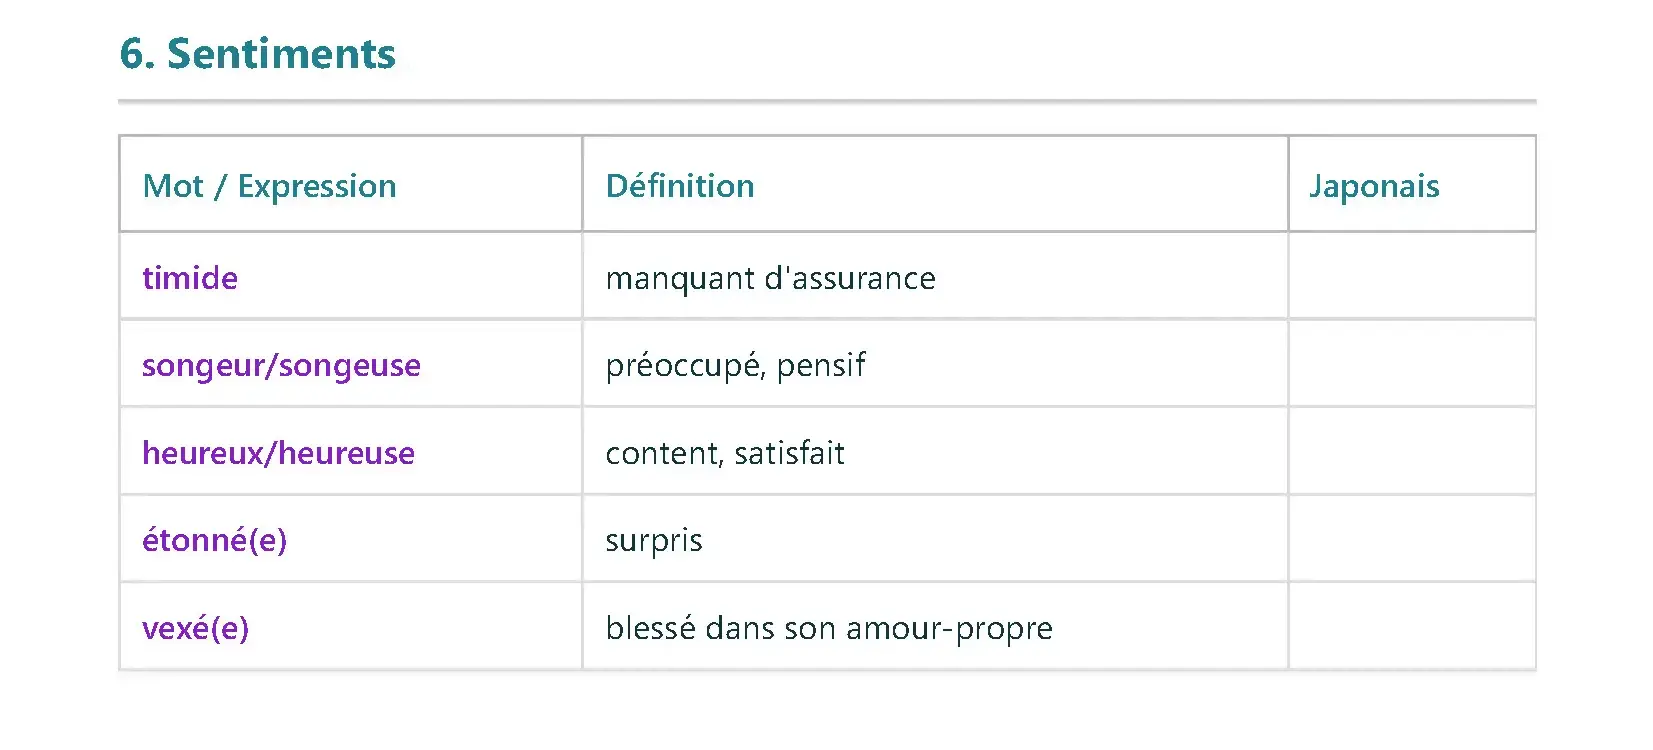The image size is (1653, 750).
Task: Click the definition "blessé dans son amour-propre"
Action: click(x=829, y=628)
